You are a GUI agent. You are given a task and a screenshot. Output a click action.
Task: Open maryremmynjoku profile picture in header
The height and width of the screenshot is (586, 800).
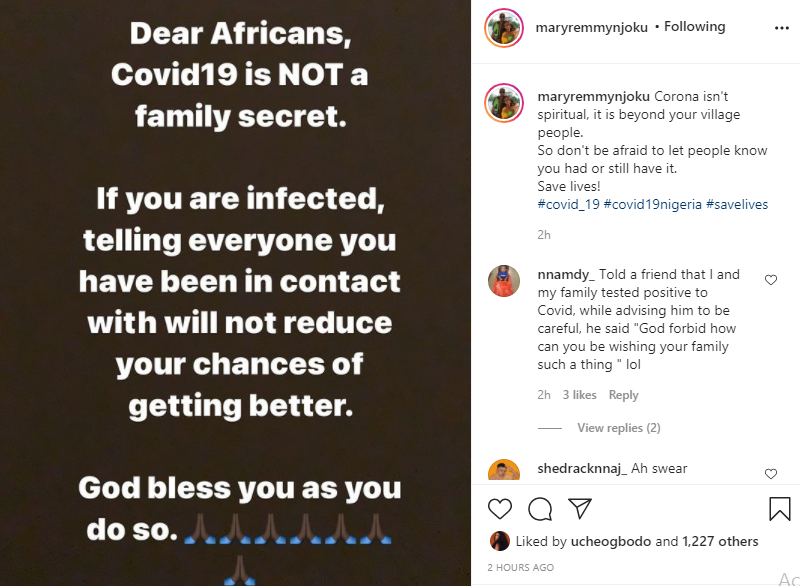point(505,28)
